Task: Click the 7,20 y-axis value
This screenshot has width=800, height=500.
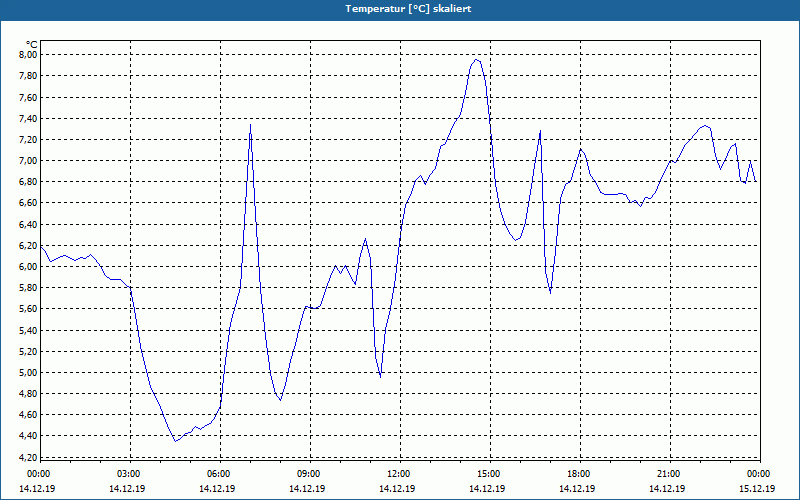Action: pos(28,139)
